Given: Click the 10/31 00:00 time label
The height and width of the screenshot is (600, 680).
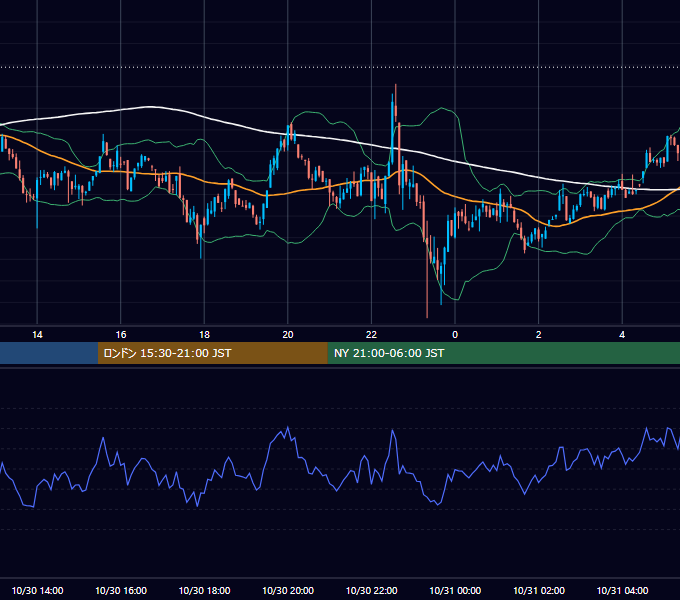Looking at the screenshot, I should tap(455, 590).
